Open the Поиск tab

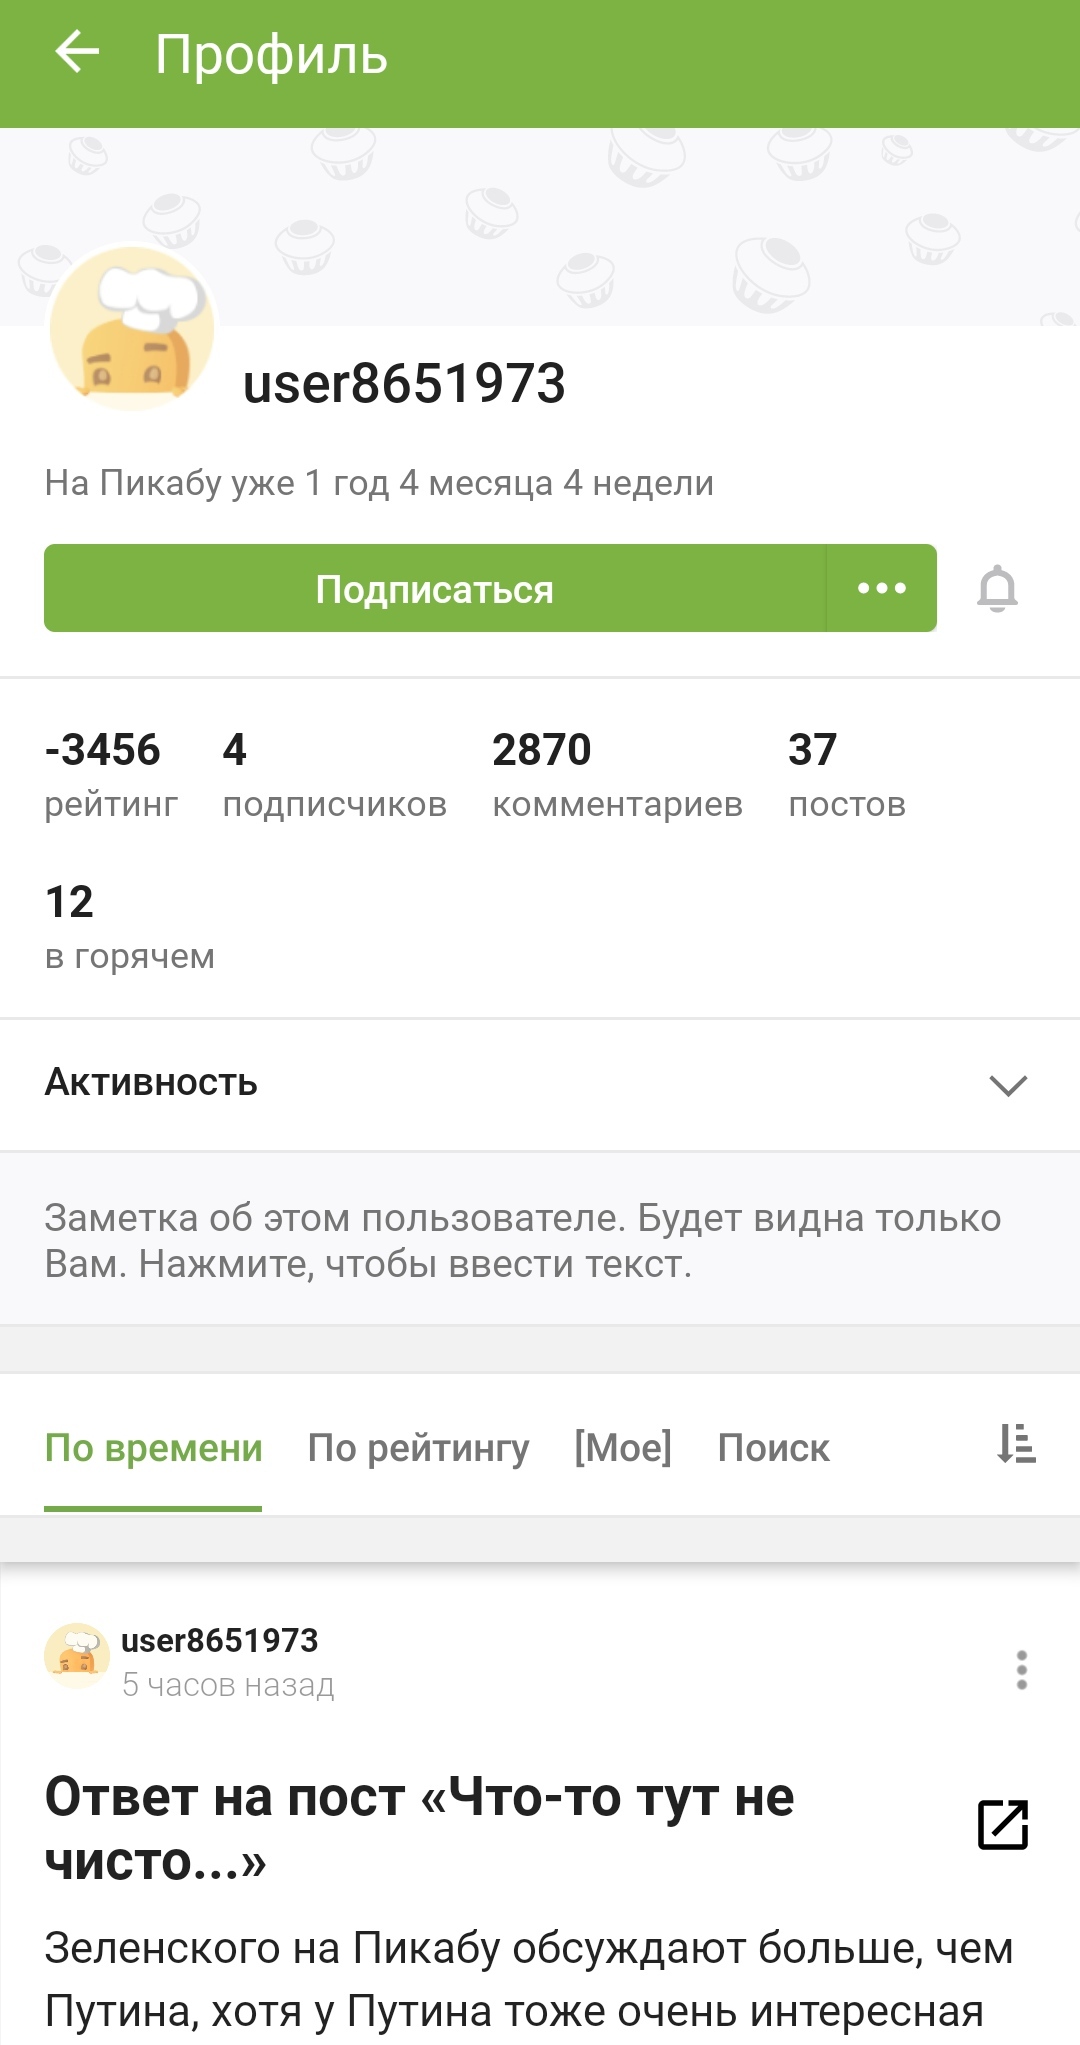click(x=773, y=1448)
